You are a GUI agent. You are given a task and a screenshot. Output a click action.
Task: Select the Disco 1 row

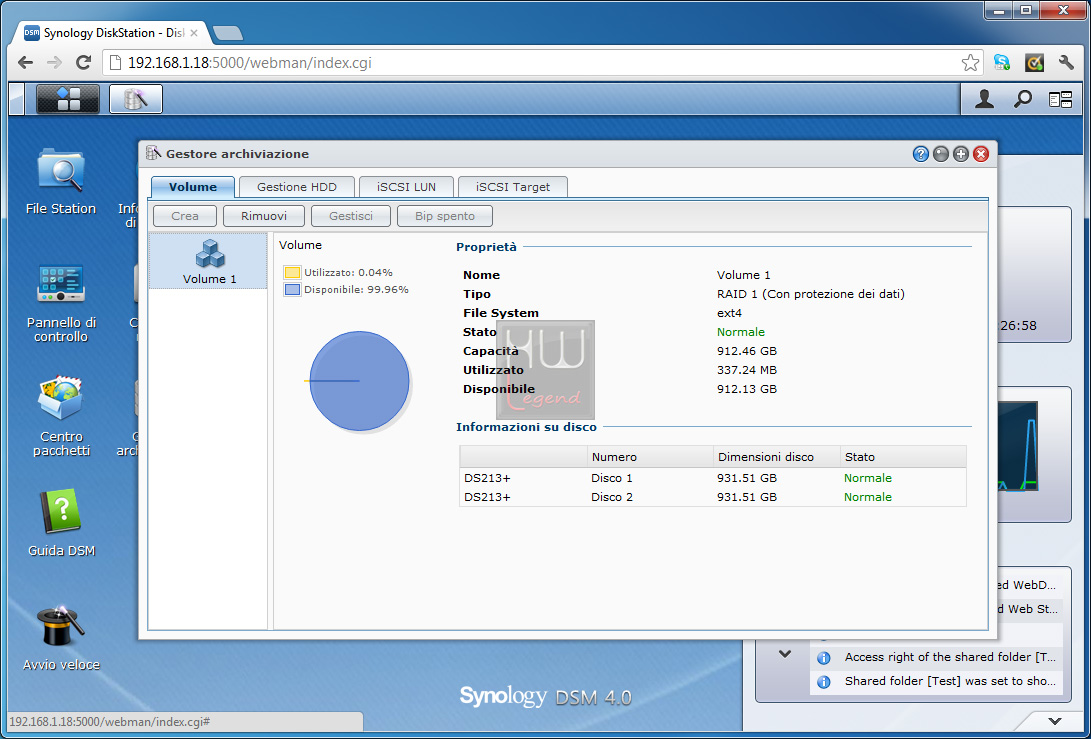pos(712,478)
